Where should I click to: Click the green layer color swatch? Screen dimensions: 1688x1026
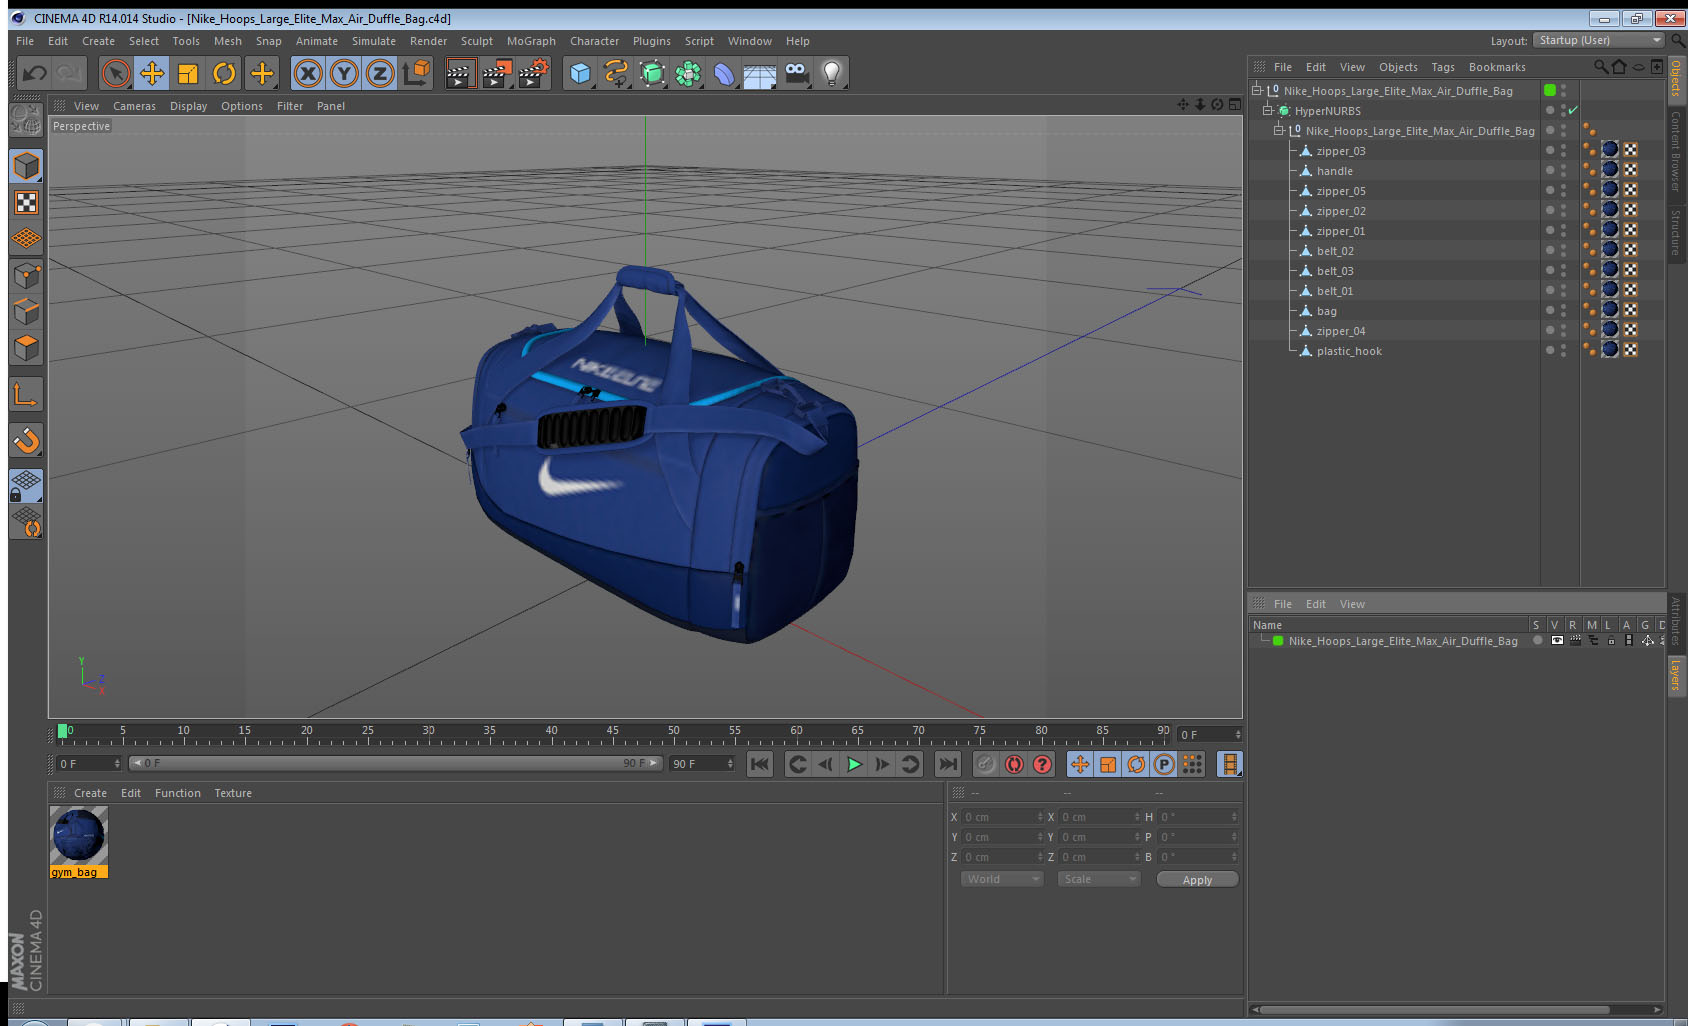pyautogui.click(x=1278, y=641)
